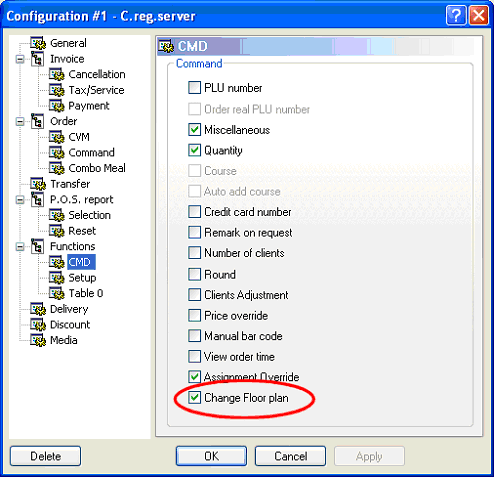This screenshot has height=477, width=494.
Task: Click the help question mark in title bar
Action: [x=456, y=16]
